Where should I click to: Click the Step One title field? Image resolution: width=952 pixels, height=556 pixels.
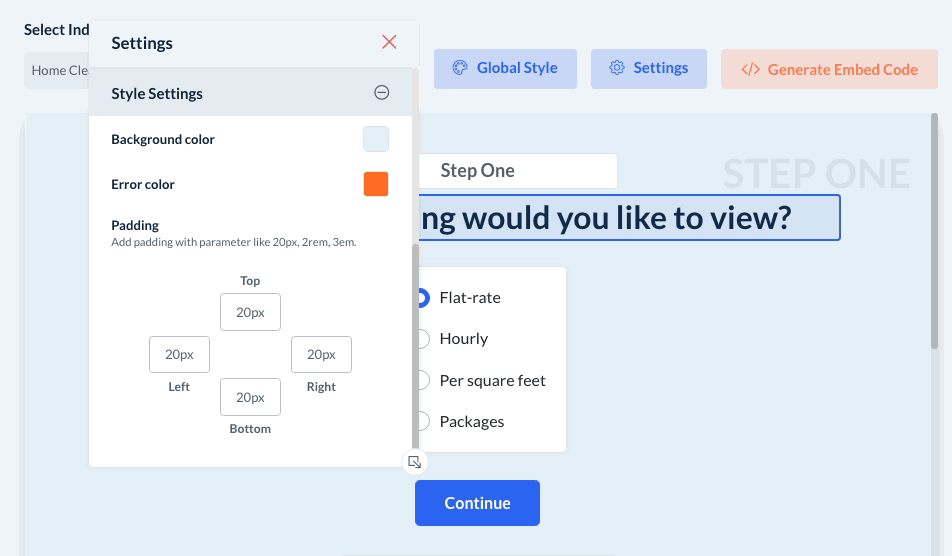click(516, 171)
